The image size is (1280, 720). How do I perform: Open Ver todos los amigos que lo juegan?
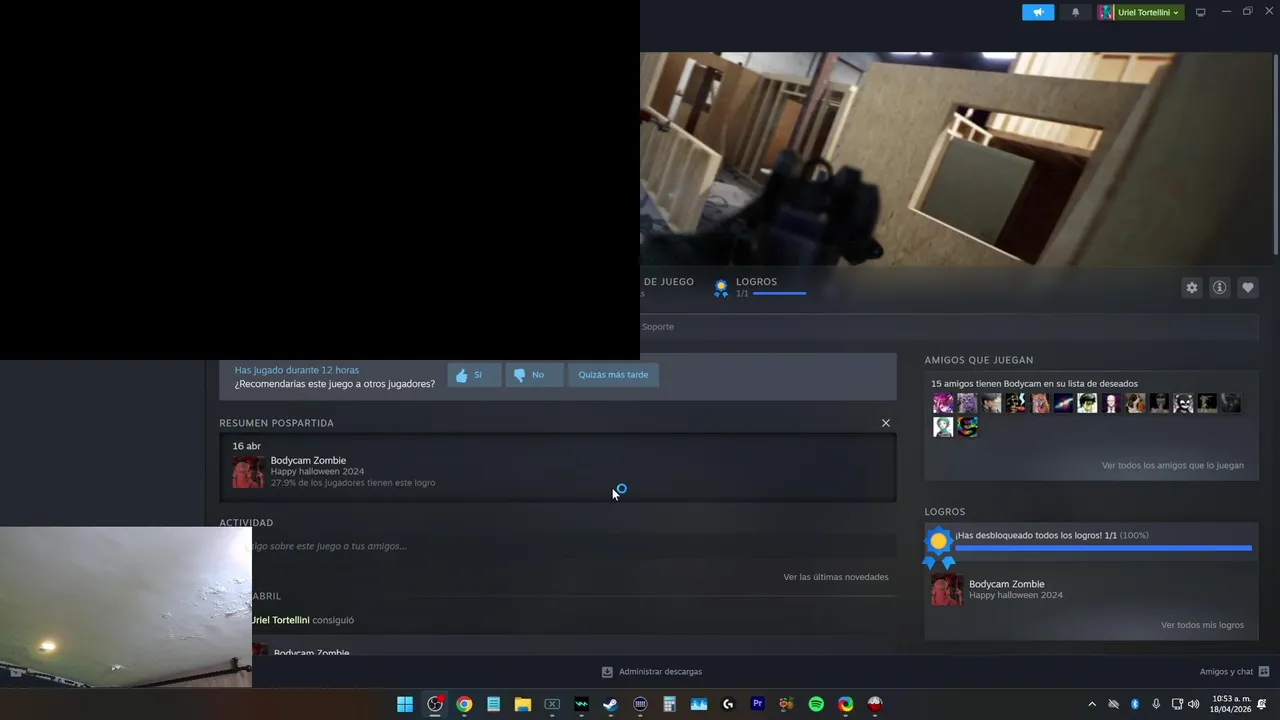tap(1173, 465)
